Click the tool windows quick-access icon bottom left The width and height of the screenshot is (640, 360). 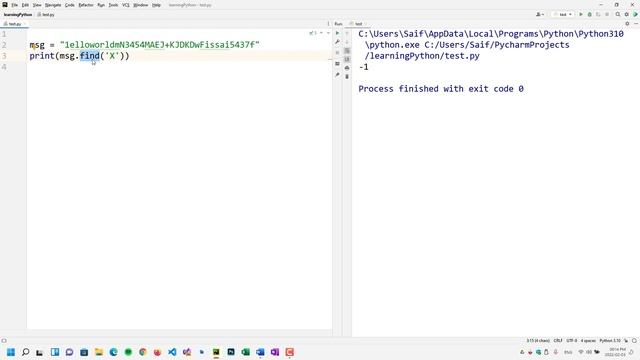(x=4, y=340)
